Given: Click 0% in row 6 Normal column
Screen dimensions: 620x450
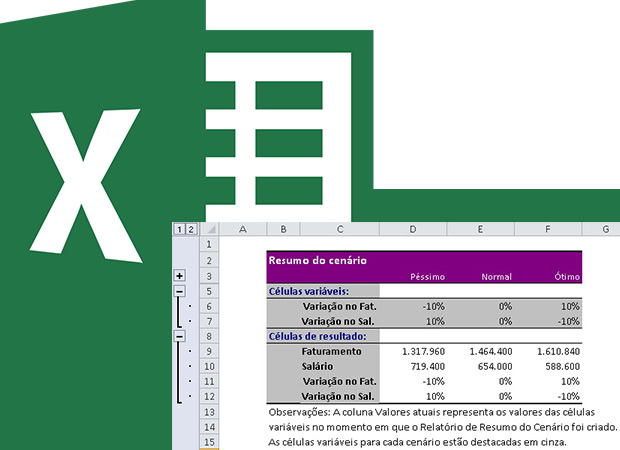Looking at the screenshot, I should [x=505, y=306].
